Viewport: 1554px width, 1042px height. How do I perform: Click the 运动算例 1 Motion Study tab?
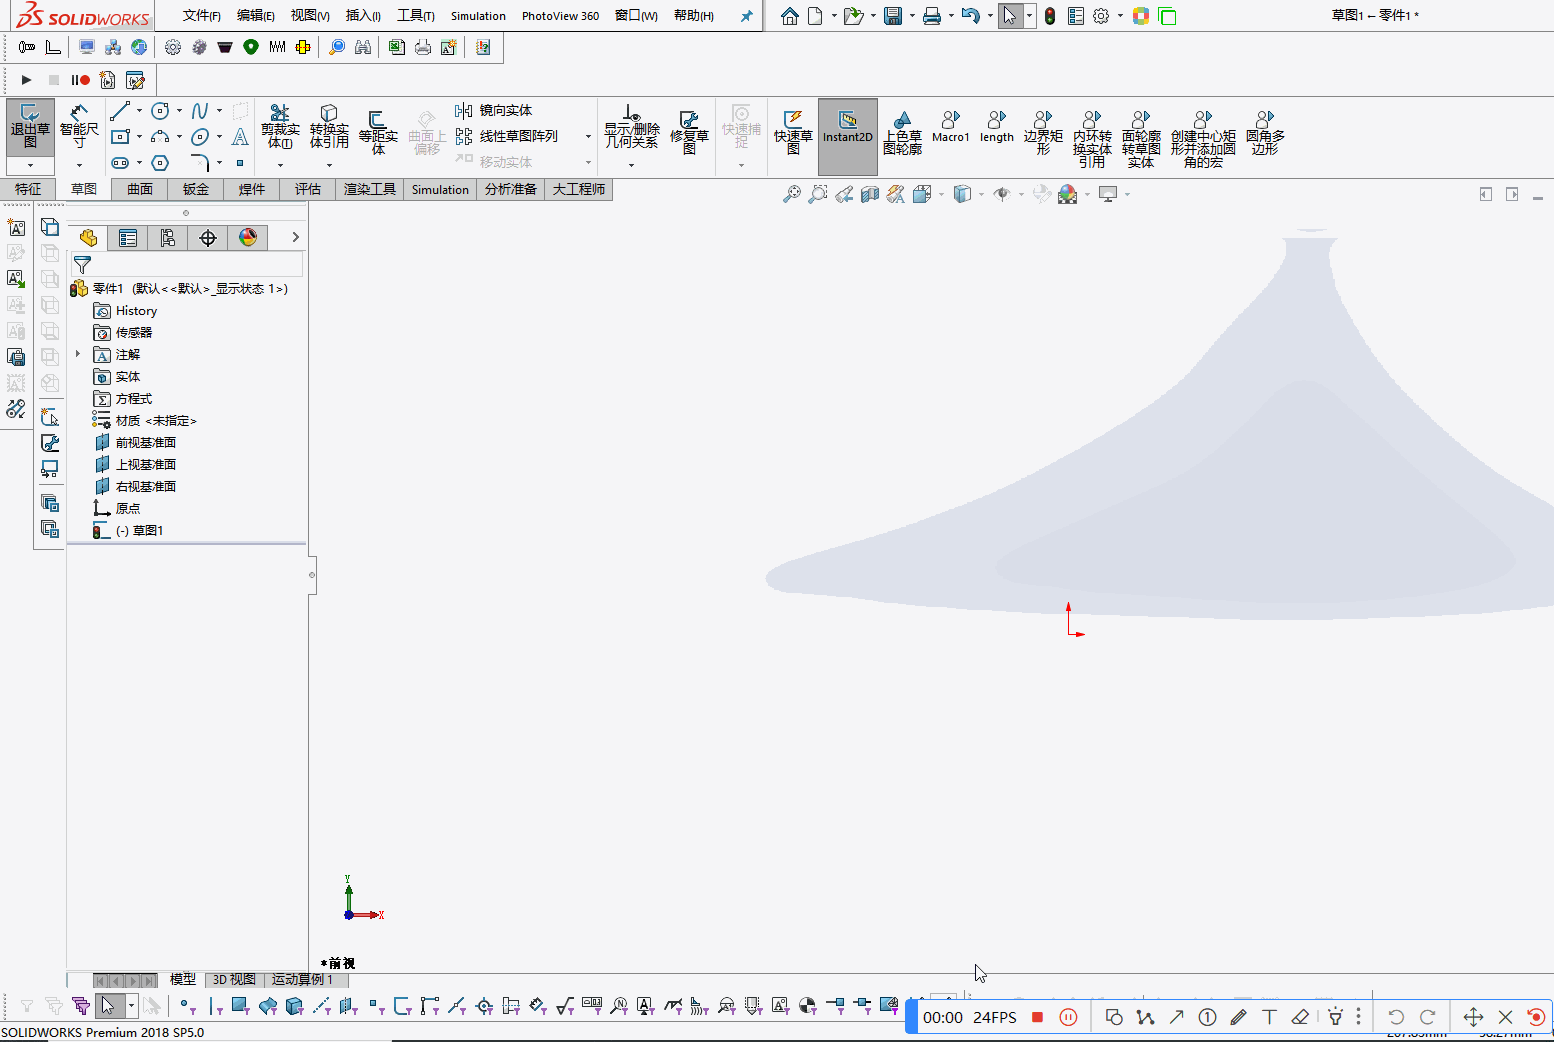pyautogui.click(x=302, y=980)
